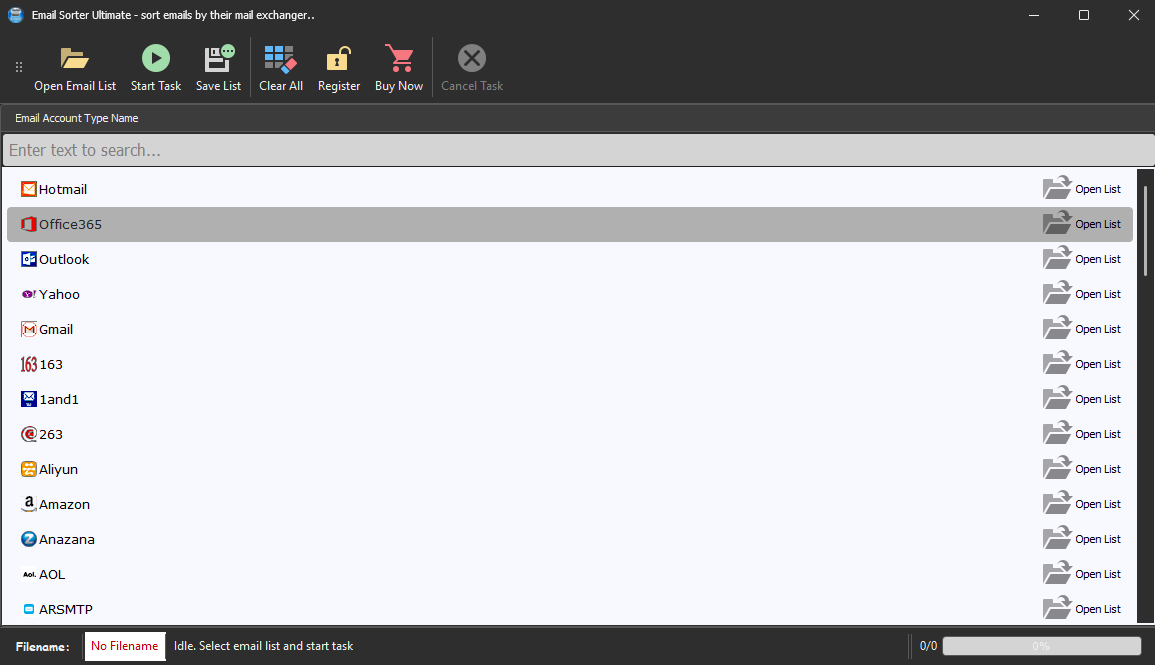
Task: Click the progress bar in the status bar
Action: click(1040, 645)
